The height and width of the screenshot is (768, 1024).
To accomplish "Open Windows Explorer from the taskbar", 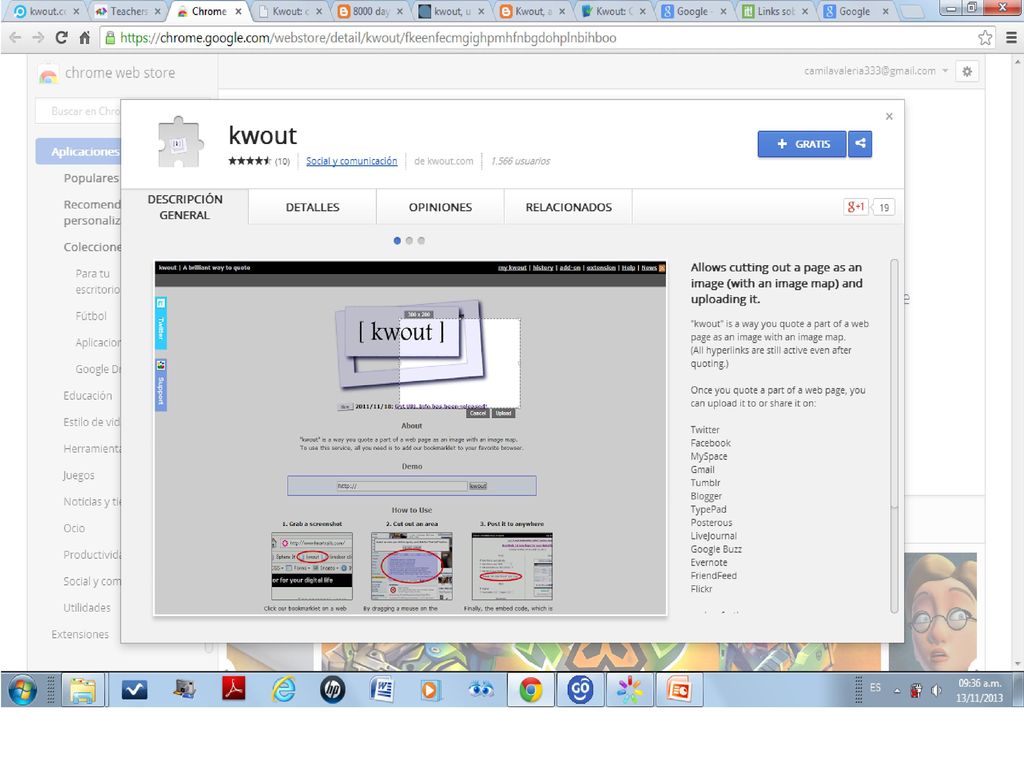I will point(83,690).
